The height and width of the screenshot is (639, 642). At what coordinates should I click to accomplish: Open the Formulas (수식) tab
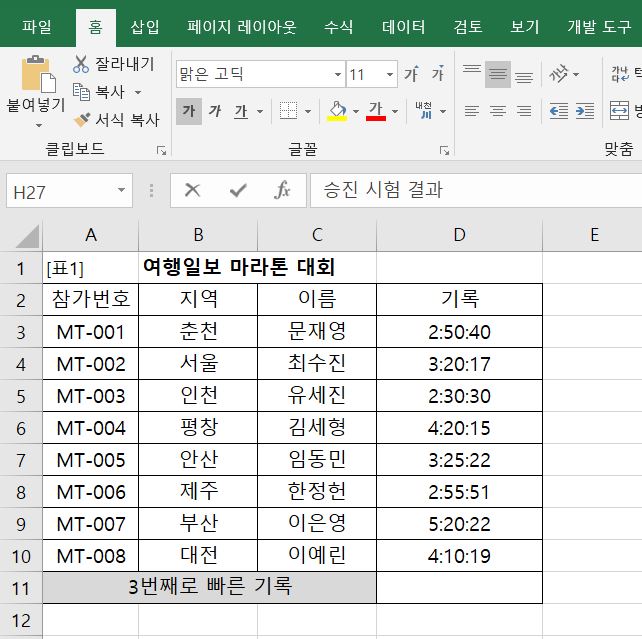tap(338, 26)
